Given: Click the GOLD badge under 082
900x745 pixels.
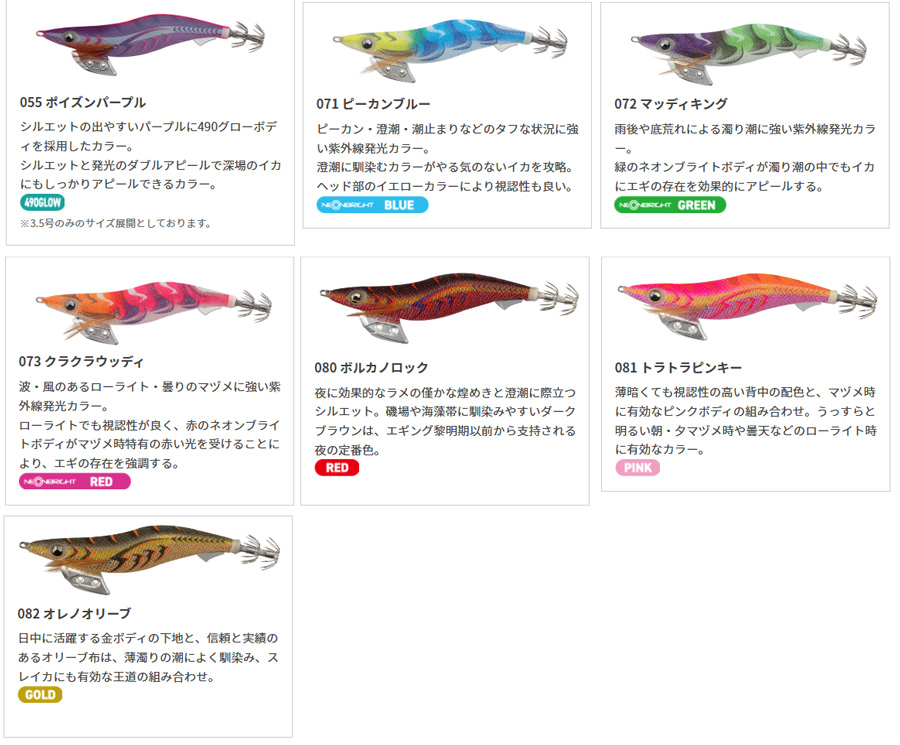Looking at the screenshot, I should 40,694.
